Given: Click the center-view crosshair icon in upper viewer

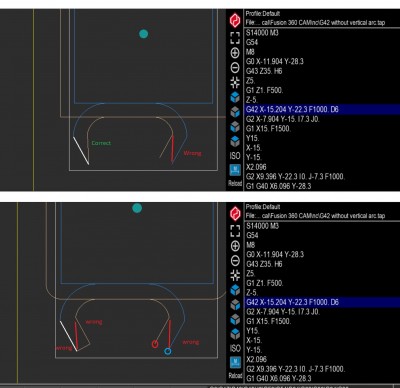Looking at the screenshot, I should [x=235, y=82].
